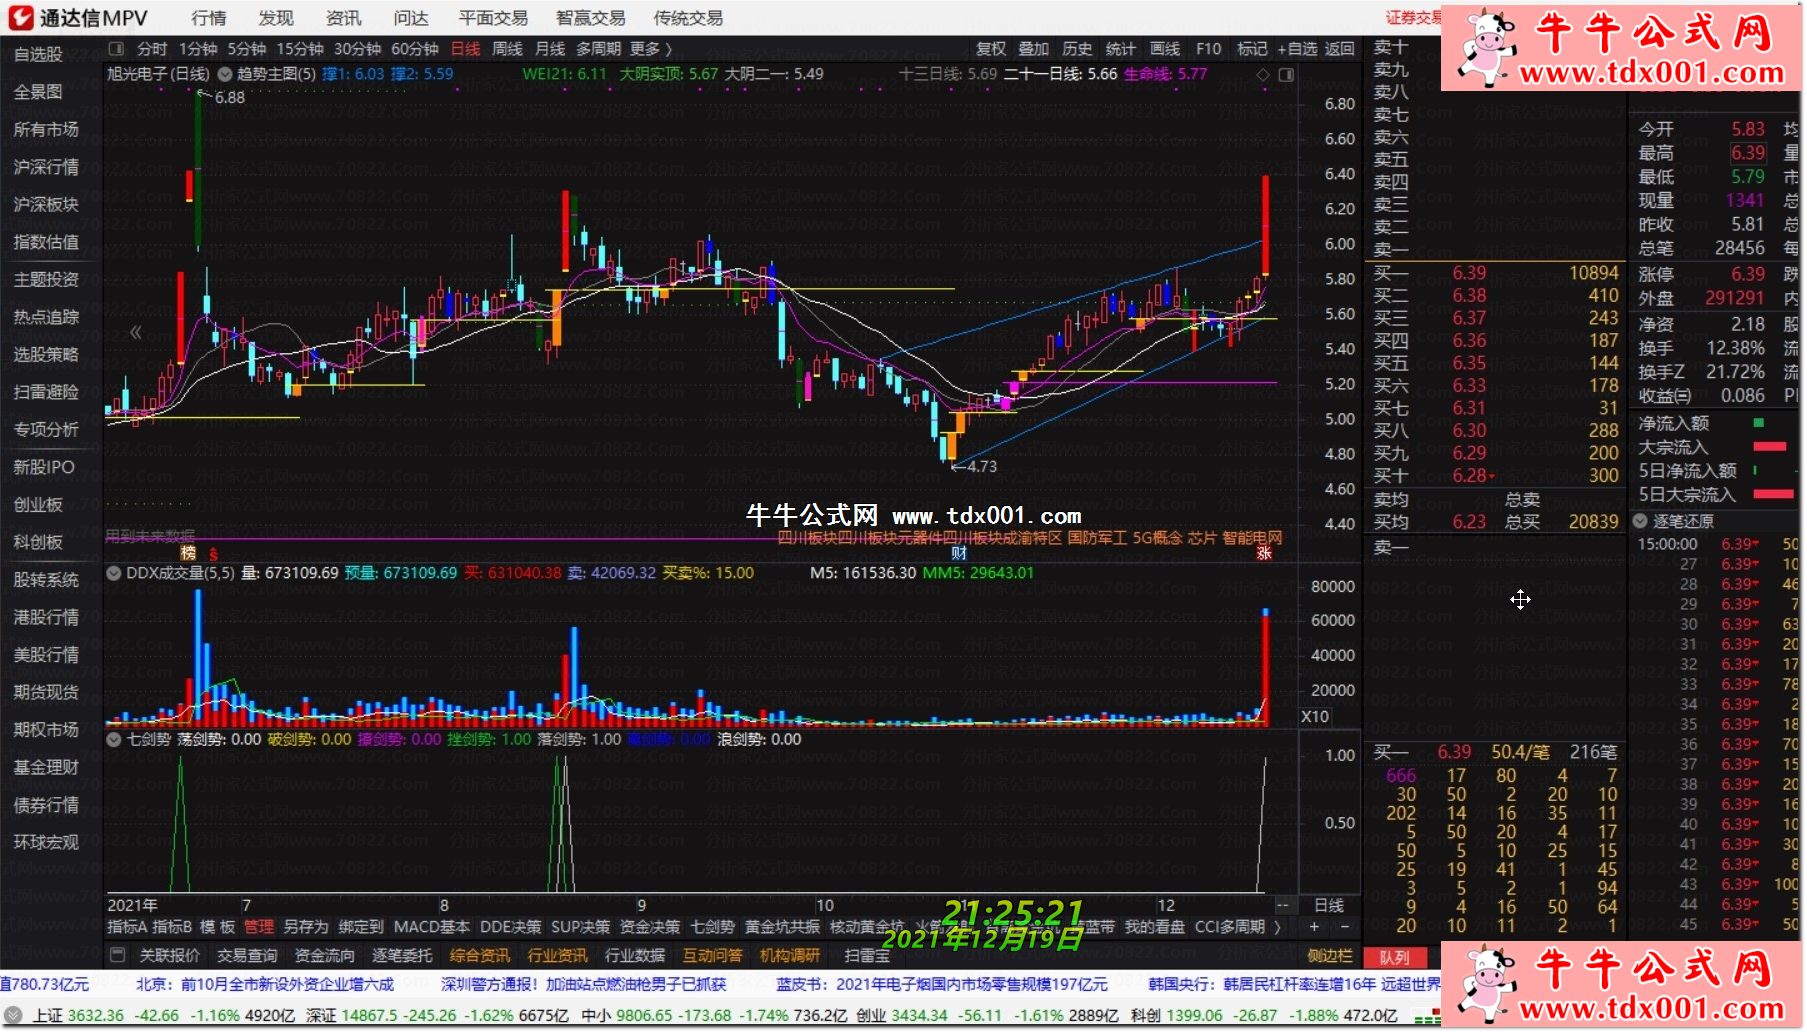Image resolution: width=1807 pixels, height=1032 pixels.
Task: Click the 深圳警方通报 news headline
Action: pyautogui.click(x=584, y=984)
